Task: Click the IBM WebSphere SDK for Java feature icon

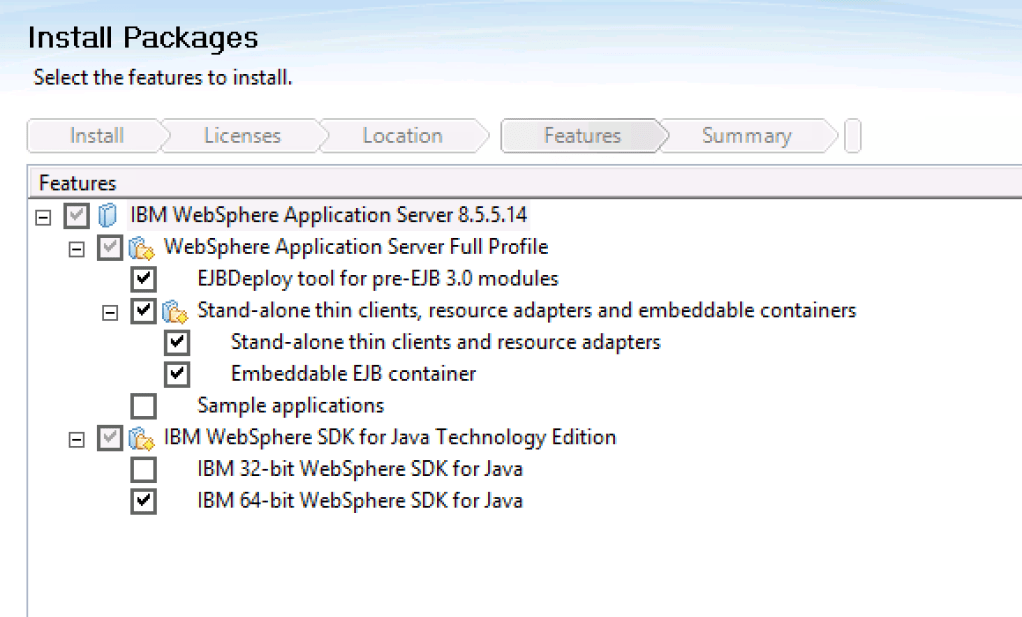Action: (142, 438)
